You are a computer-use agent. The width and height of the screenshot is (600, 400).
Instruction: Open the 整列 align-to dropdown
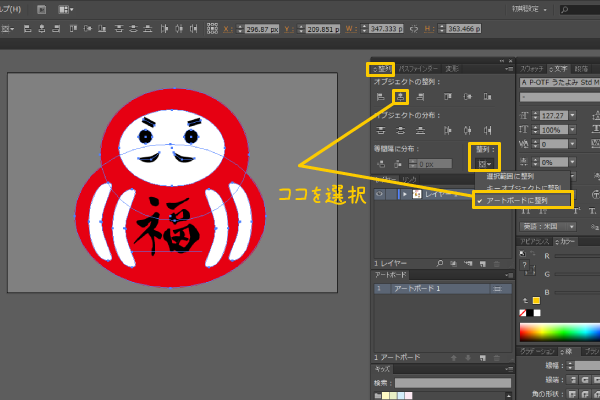[485, 162]
